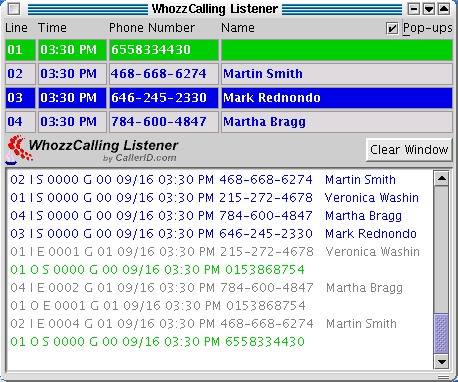Click the 03:30 PM time cell of line 01
Screen dimensions: 458x382
pos(72,50)
